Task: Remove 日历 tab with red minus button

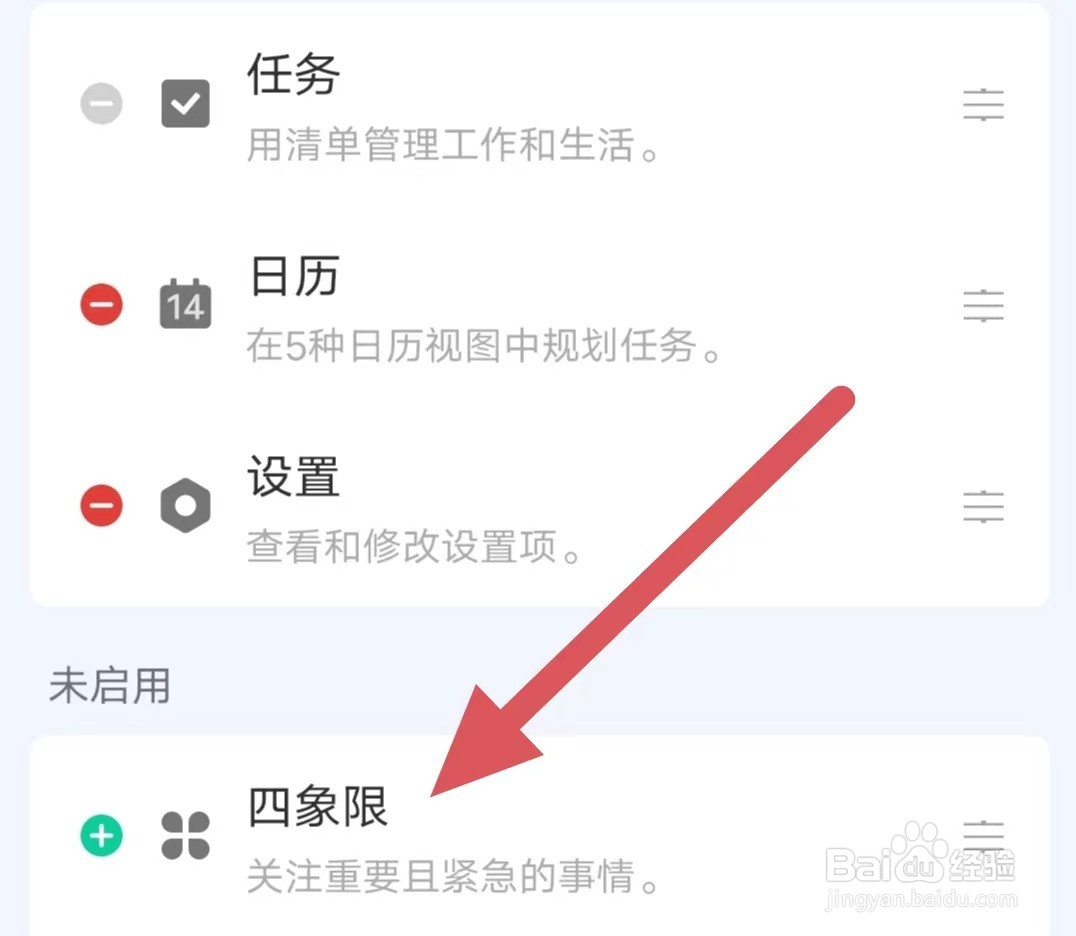Action: (x=102, y=304)
